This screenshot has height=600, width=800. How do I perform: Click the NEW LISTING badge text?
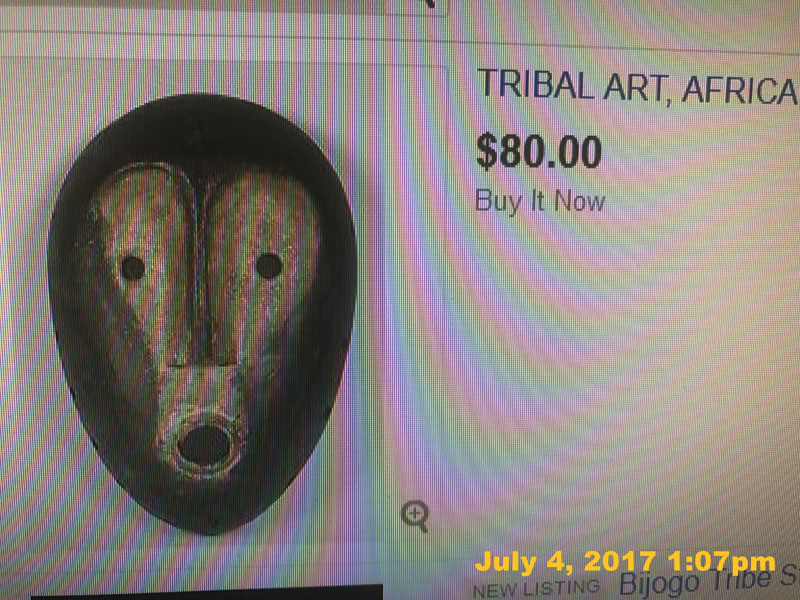(536, 588)
